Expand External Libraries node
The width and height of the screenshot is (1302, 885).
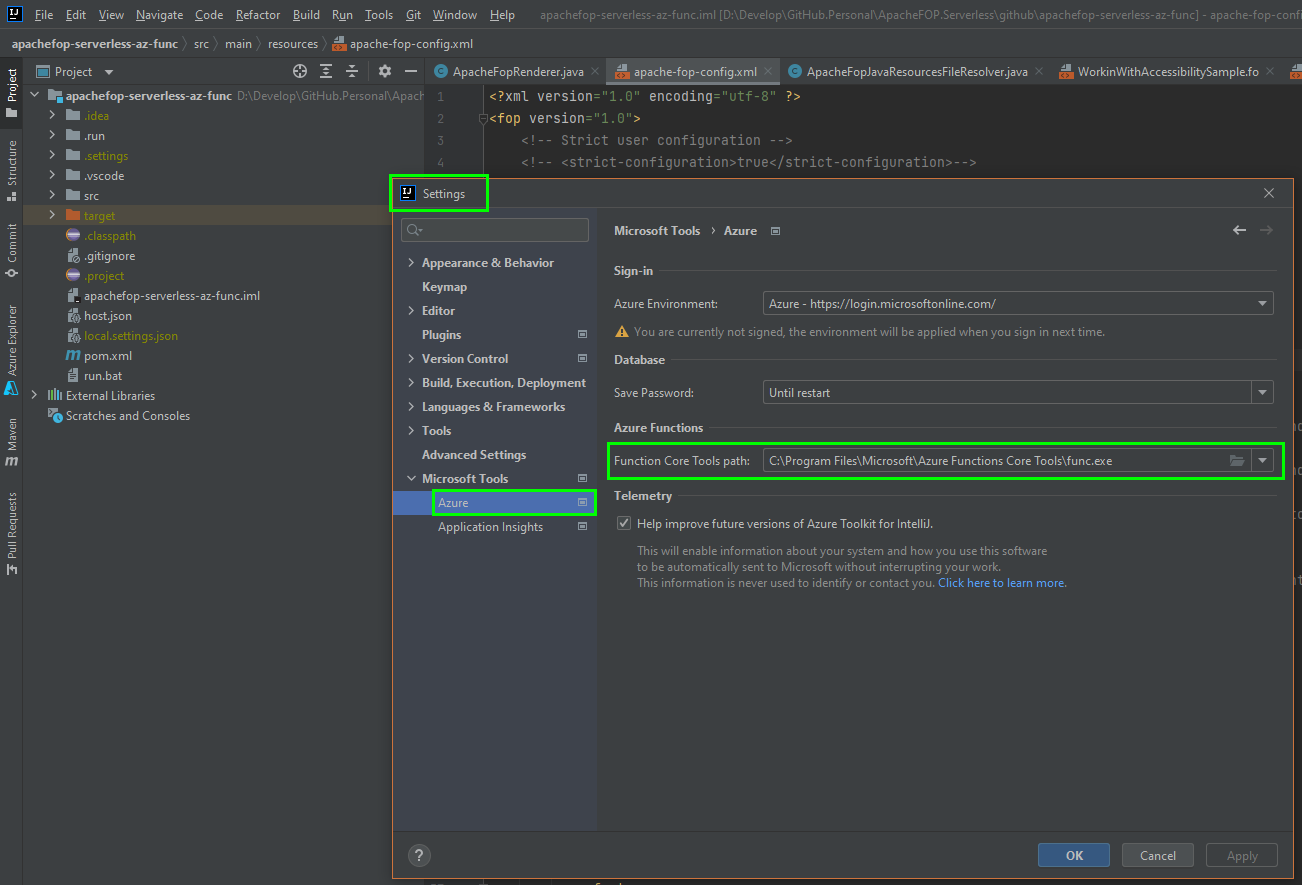click(x=34, y=396)
